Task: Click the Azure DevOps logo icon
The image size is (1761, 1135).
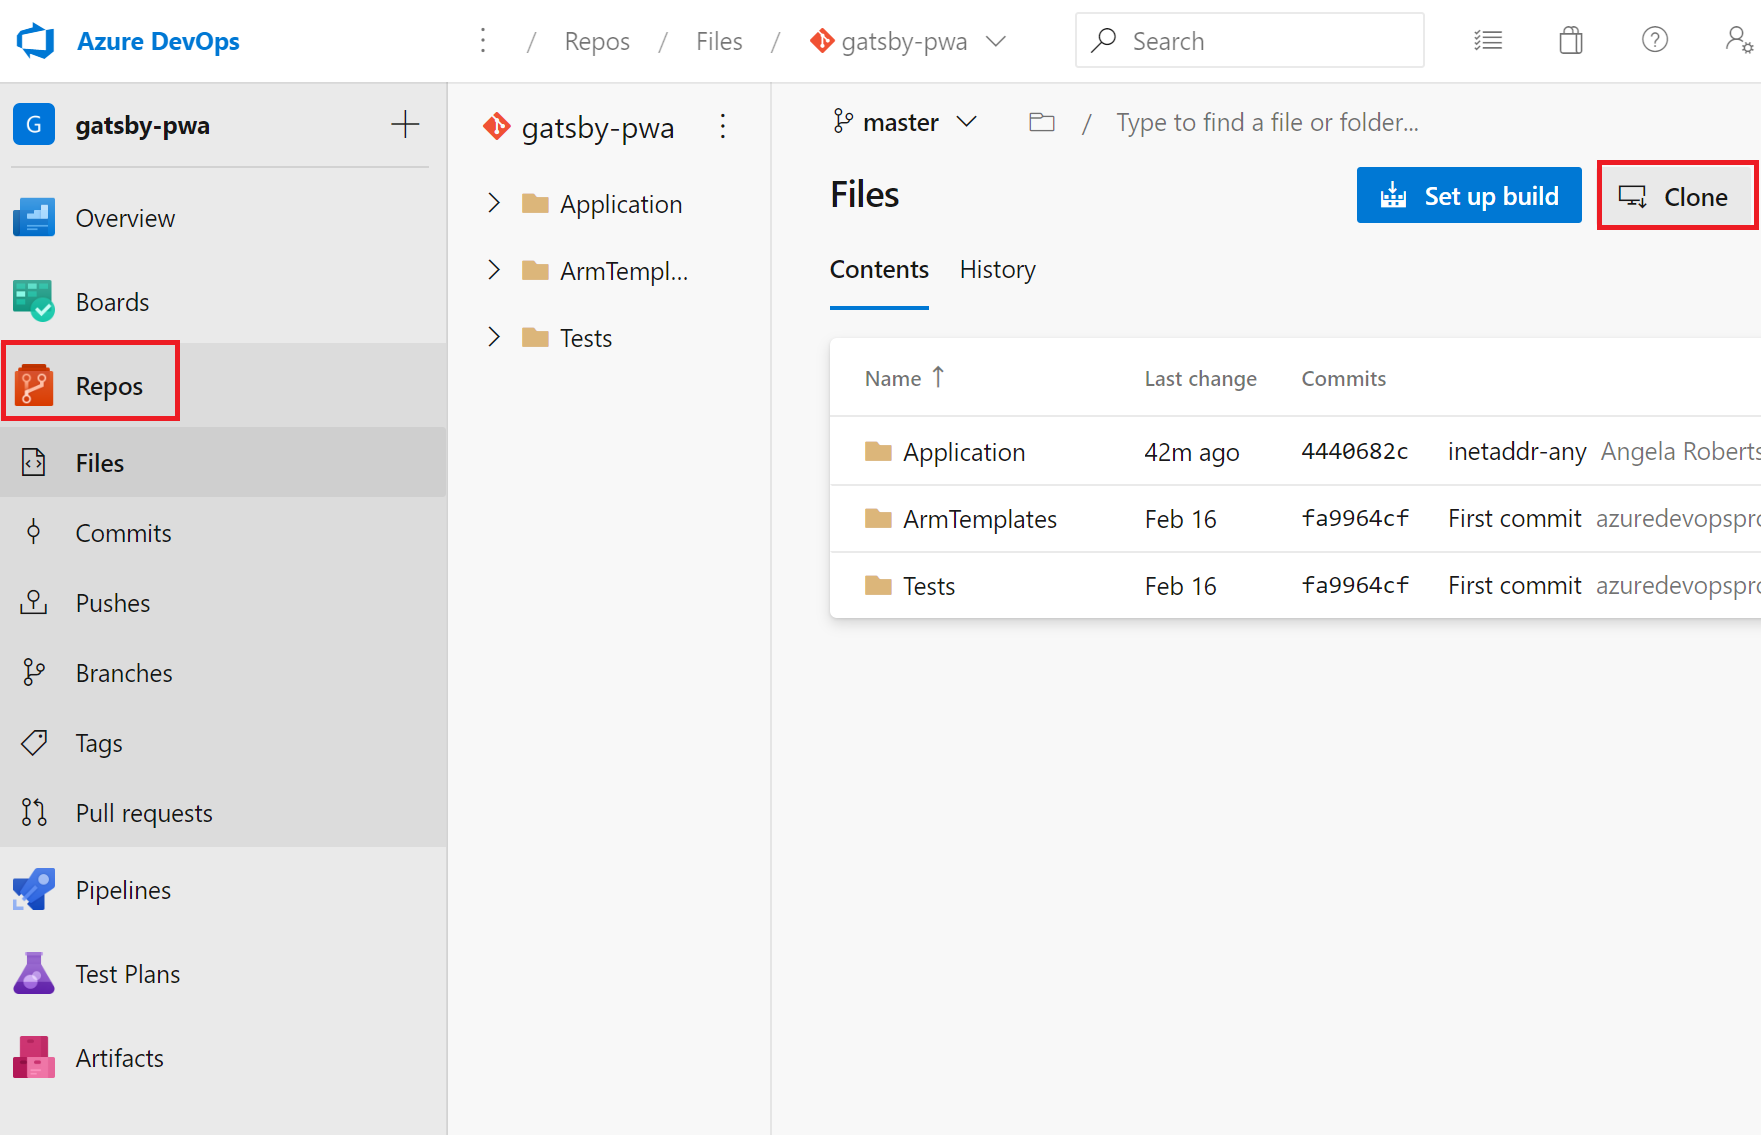Action: click(x=36, y=41)
